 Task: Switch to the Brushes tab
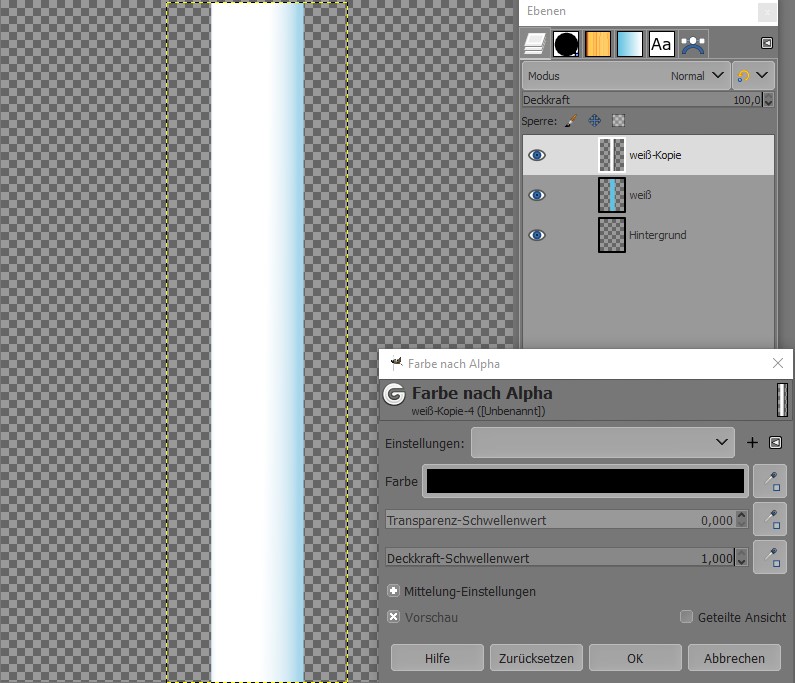tap(566, 44)
